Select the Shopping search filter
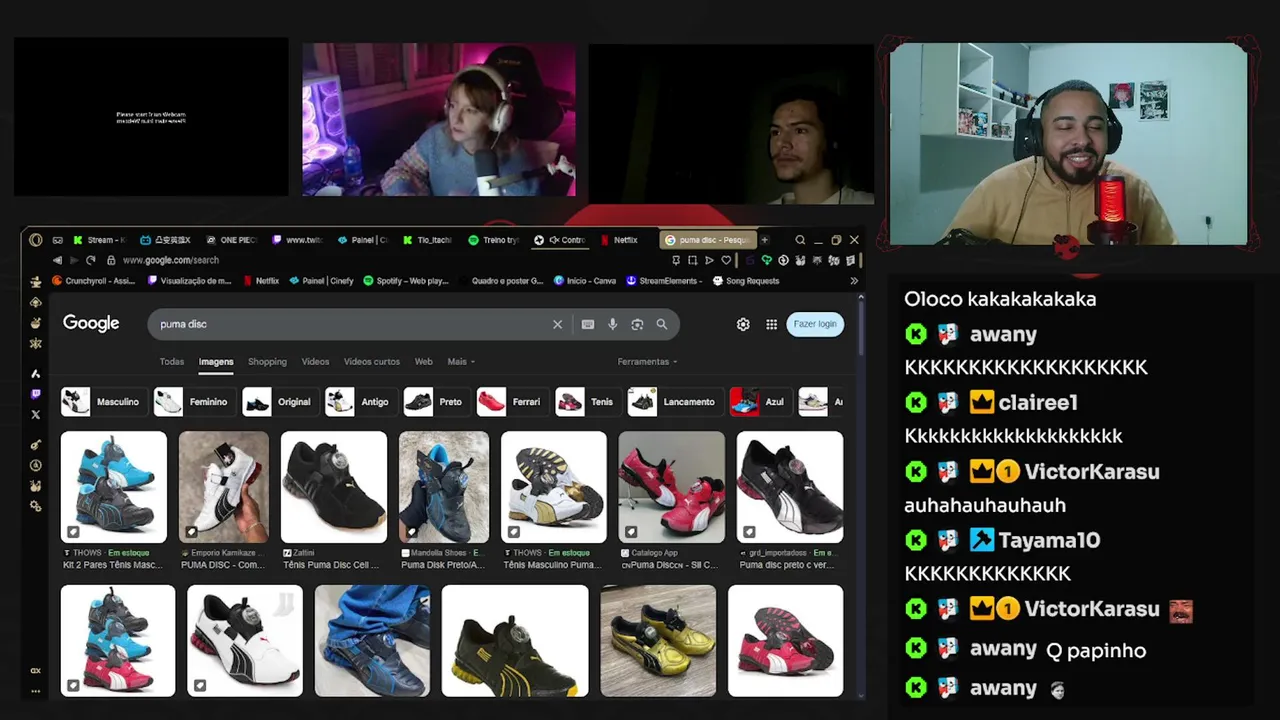This screenshot has width=1280, height=720. point(267,361)
